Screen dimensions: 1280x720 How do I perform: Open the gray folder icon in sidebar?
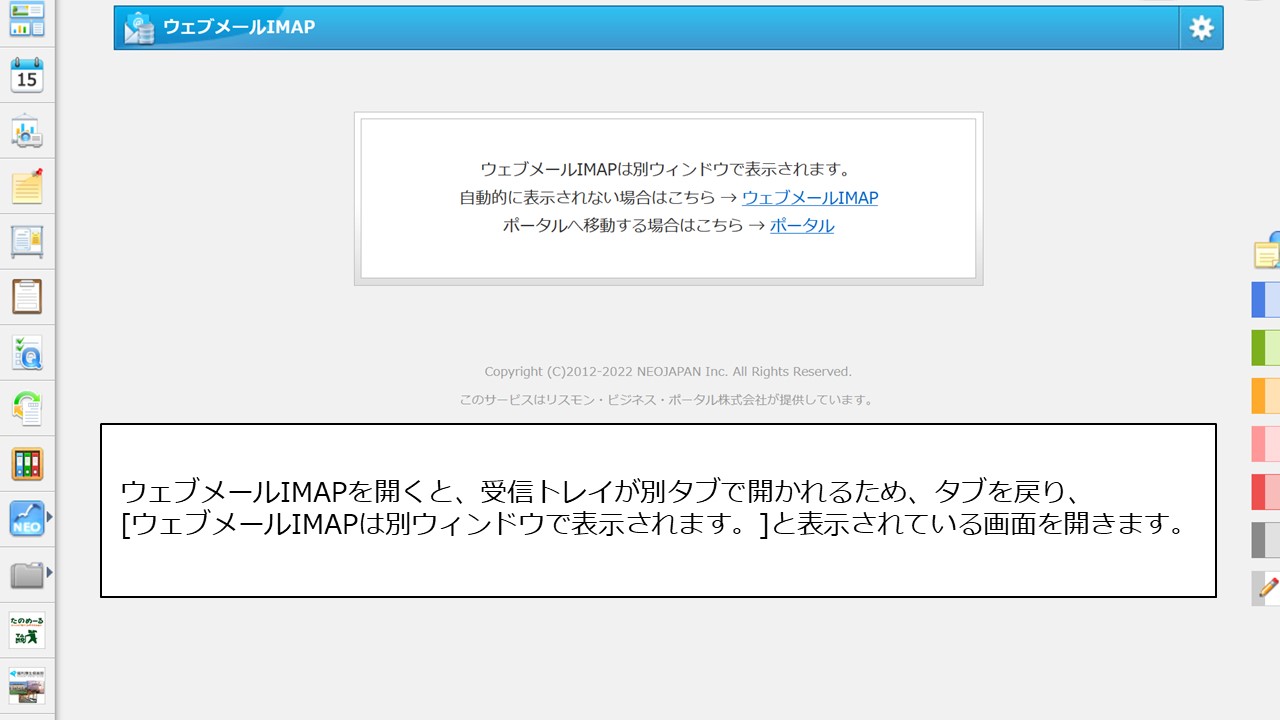coord(27,575)
